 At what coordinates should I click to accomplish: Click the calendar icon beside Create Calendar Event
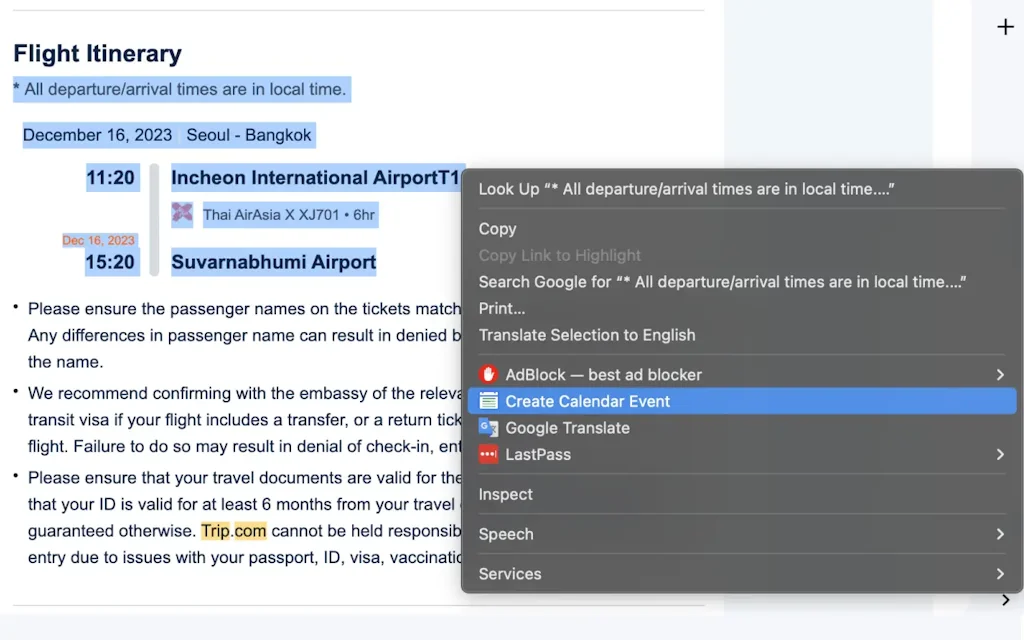click(x=490, y=401)
